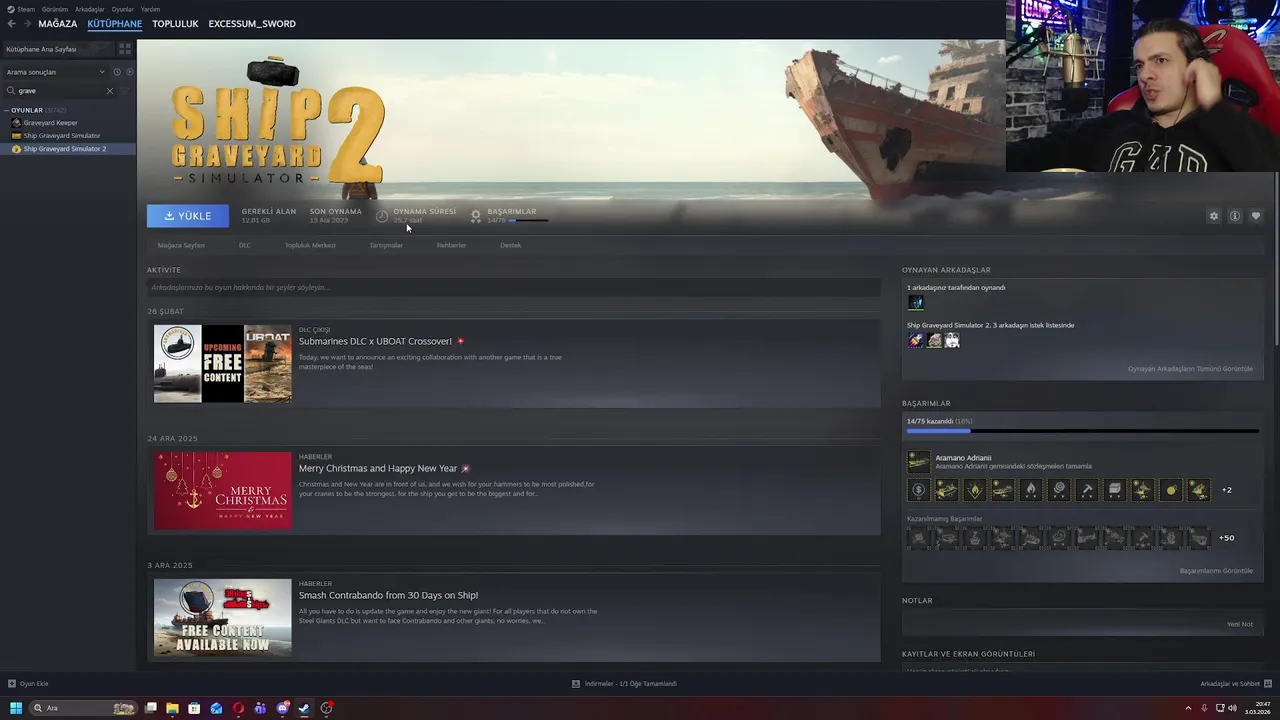Open the EXCESSUM_SWORD profile tab
Screen dimensions: 1280x720
coord(252,23)
